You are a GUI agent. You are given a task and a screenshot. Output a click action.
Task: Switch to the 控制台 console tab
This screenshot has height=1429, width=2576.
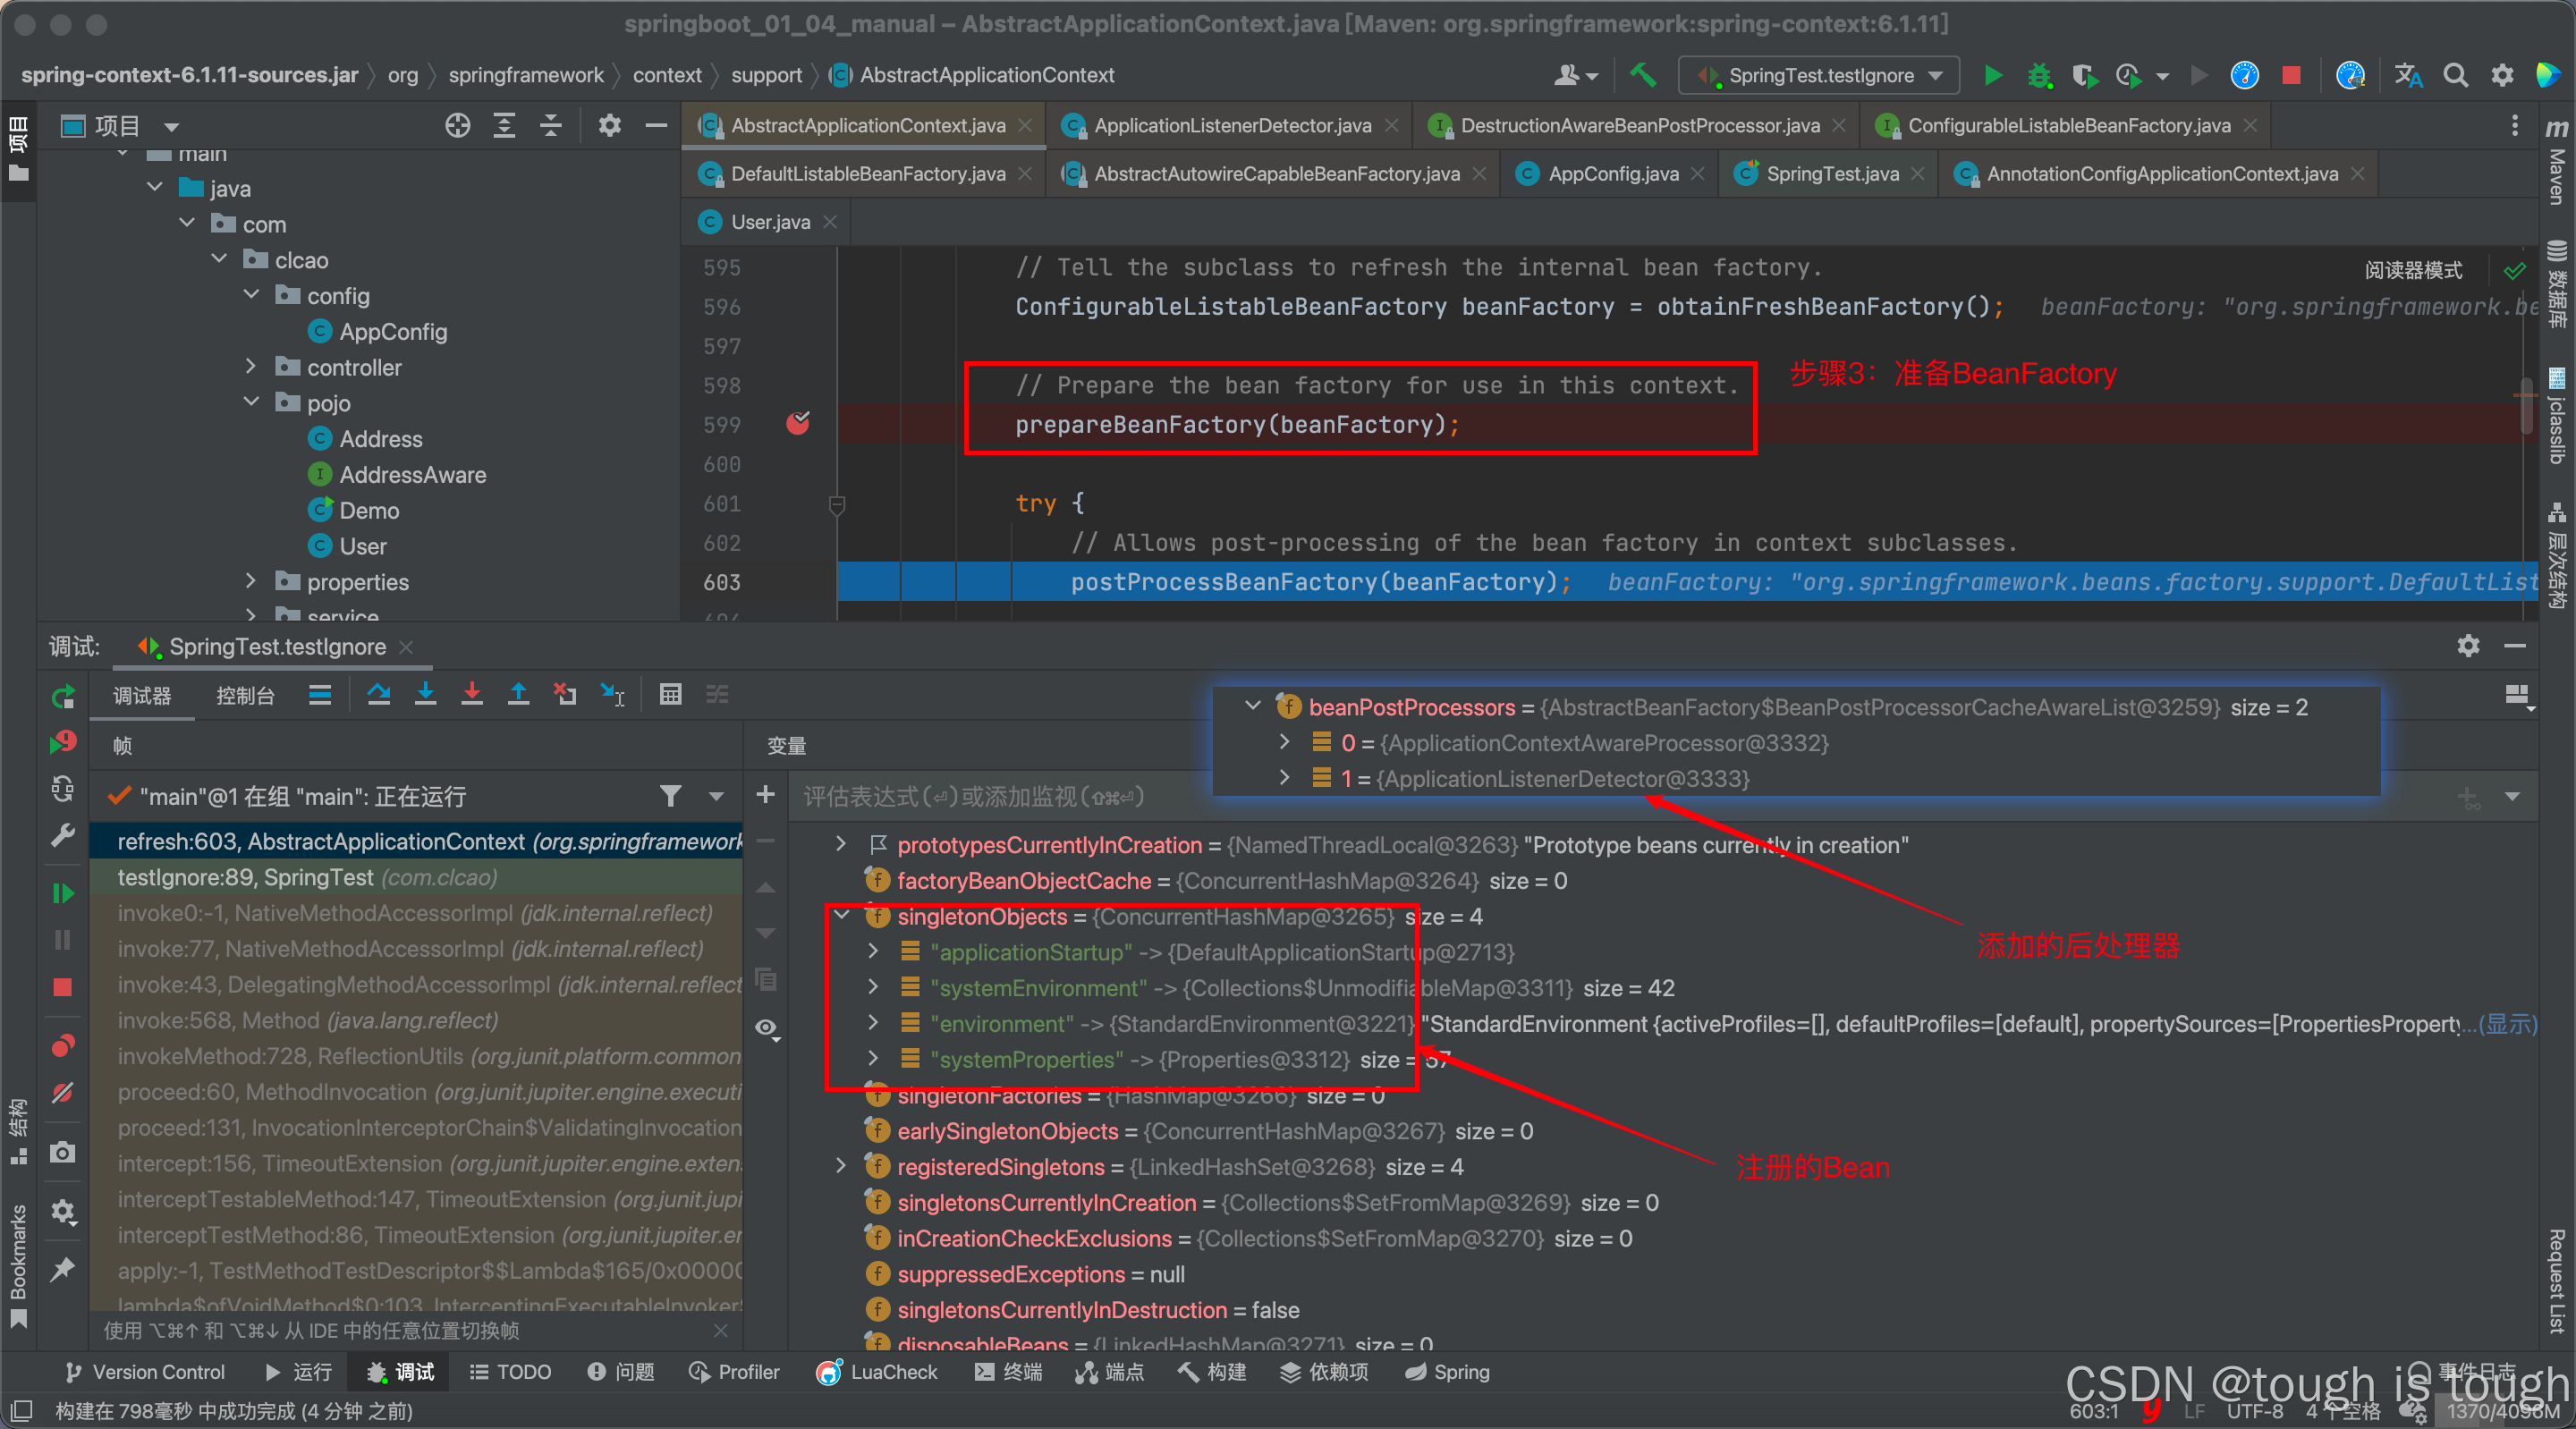[x=245, y=695]
